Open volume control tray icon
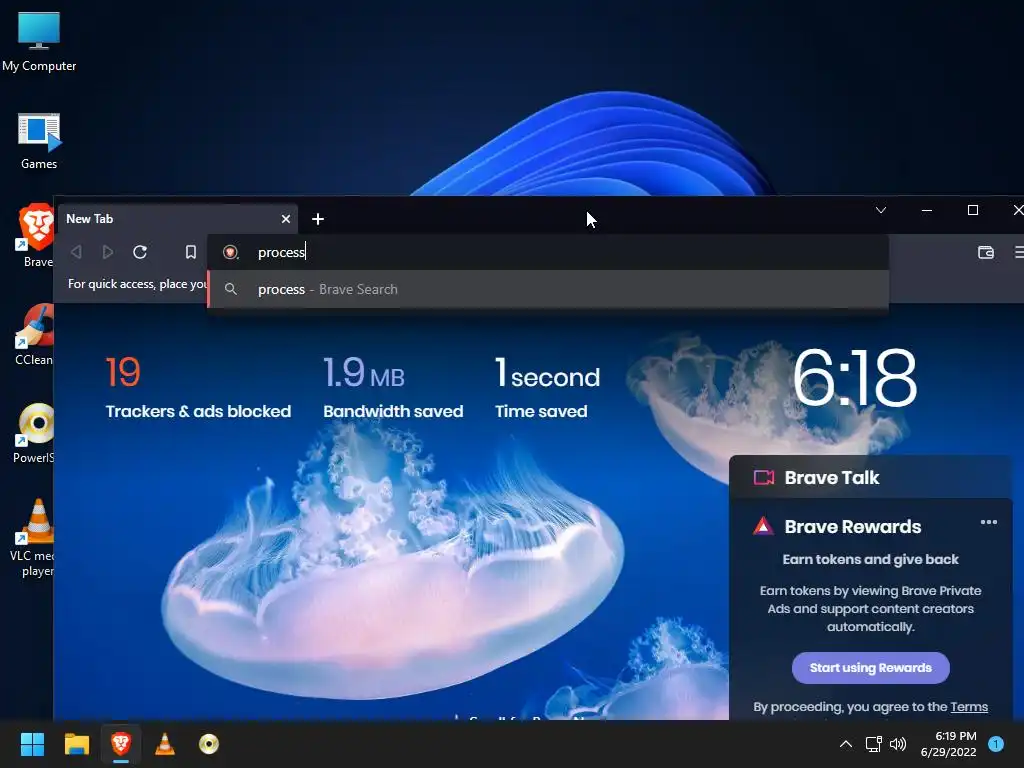1024x768 pixels. tap(898, 744)
